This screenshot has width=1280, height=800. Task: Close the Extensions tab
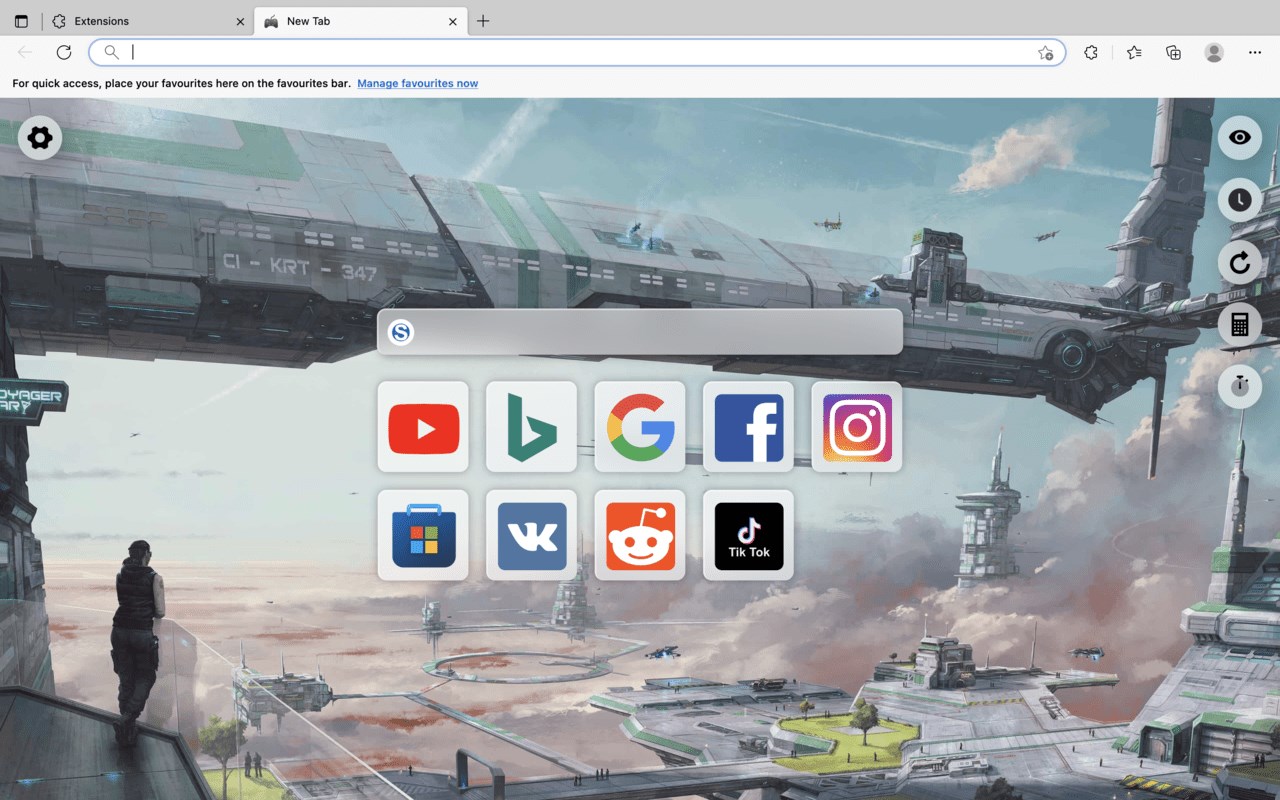click(x=240, y=21)
